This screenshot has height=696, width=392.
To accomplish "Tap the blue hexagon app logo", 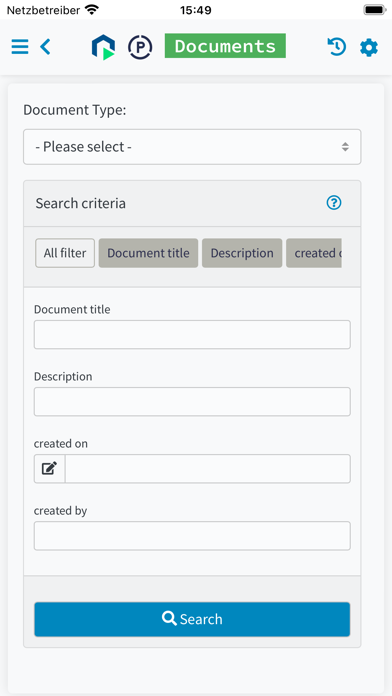I will point(103,47).
